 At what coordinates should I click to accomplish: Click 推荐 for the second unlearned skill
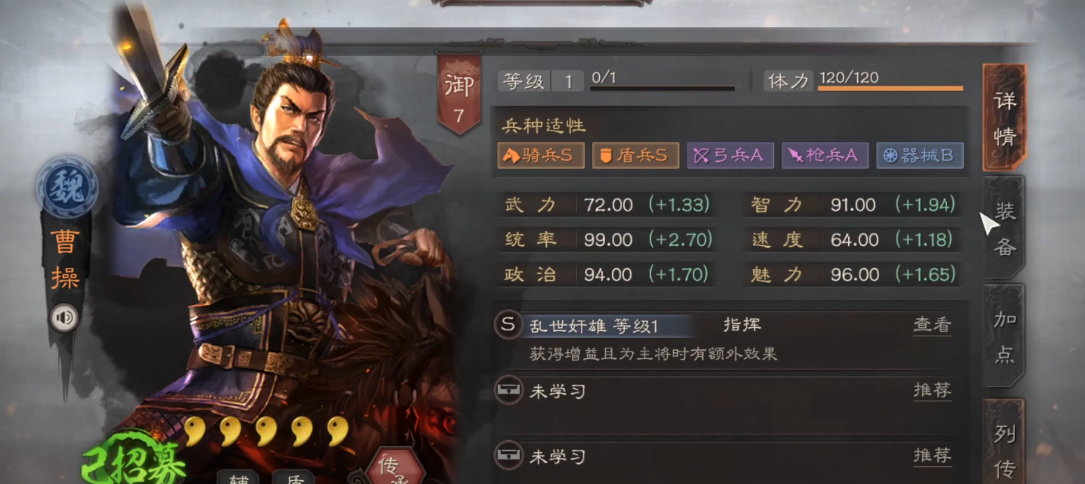(x=932, y=456)
